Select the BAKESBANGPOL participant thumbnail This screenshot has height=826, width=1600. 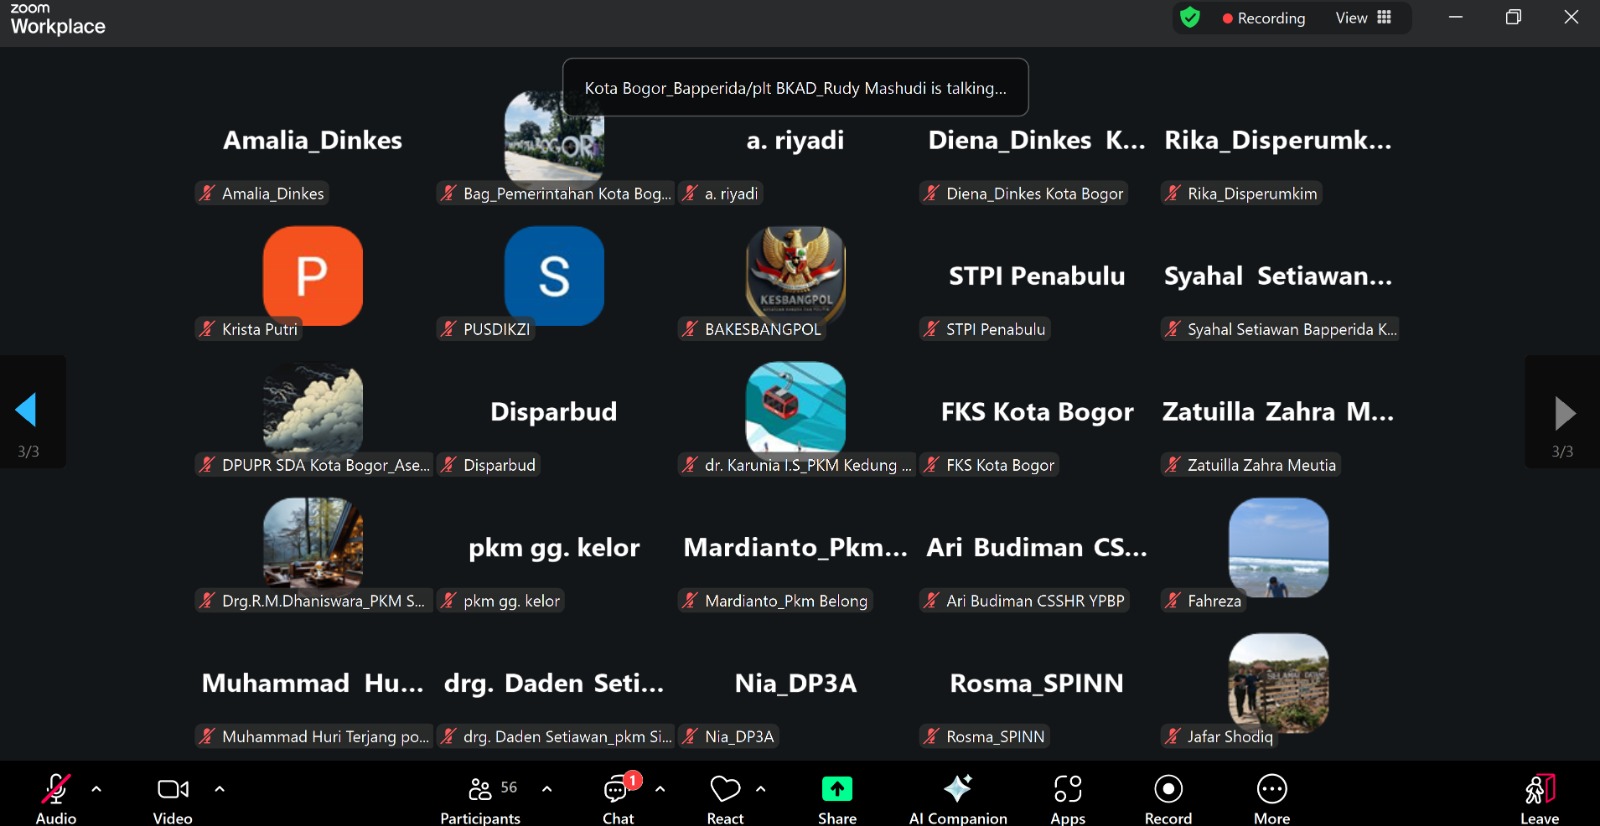[796, 276]
